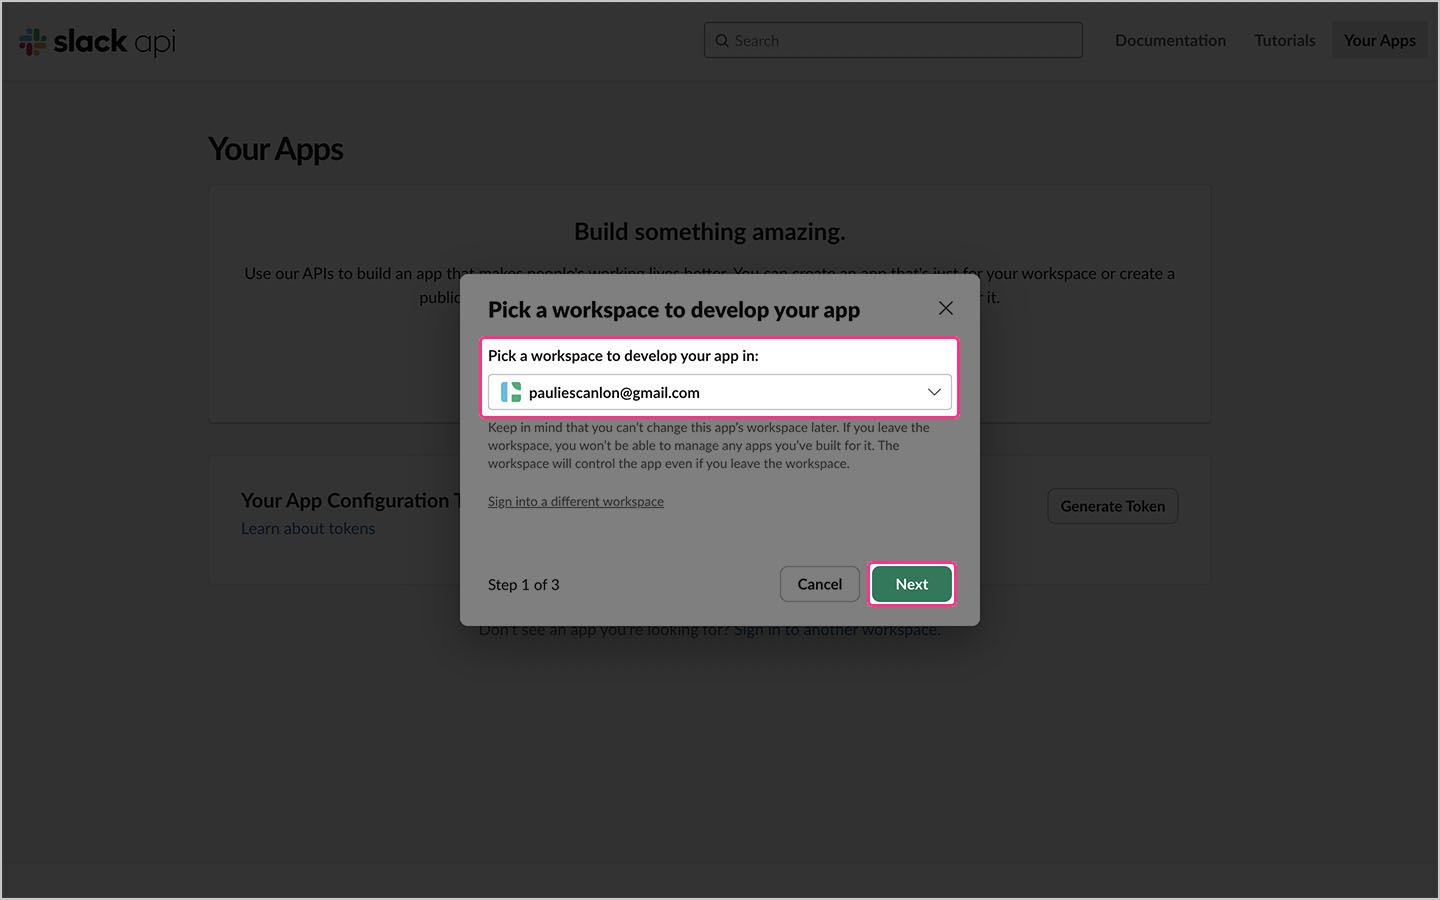Open the Tutorials menu item

(x=1284, y=40)
